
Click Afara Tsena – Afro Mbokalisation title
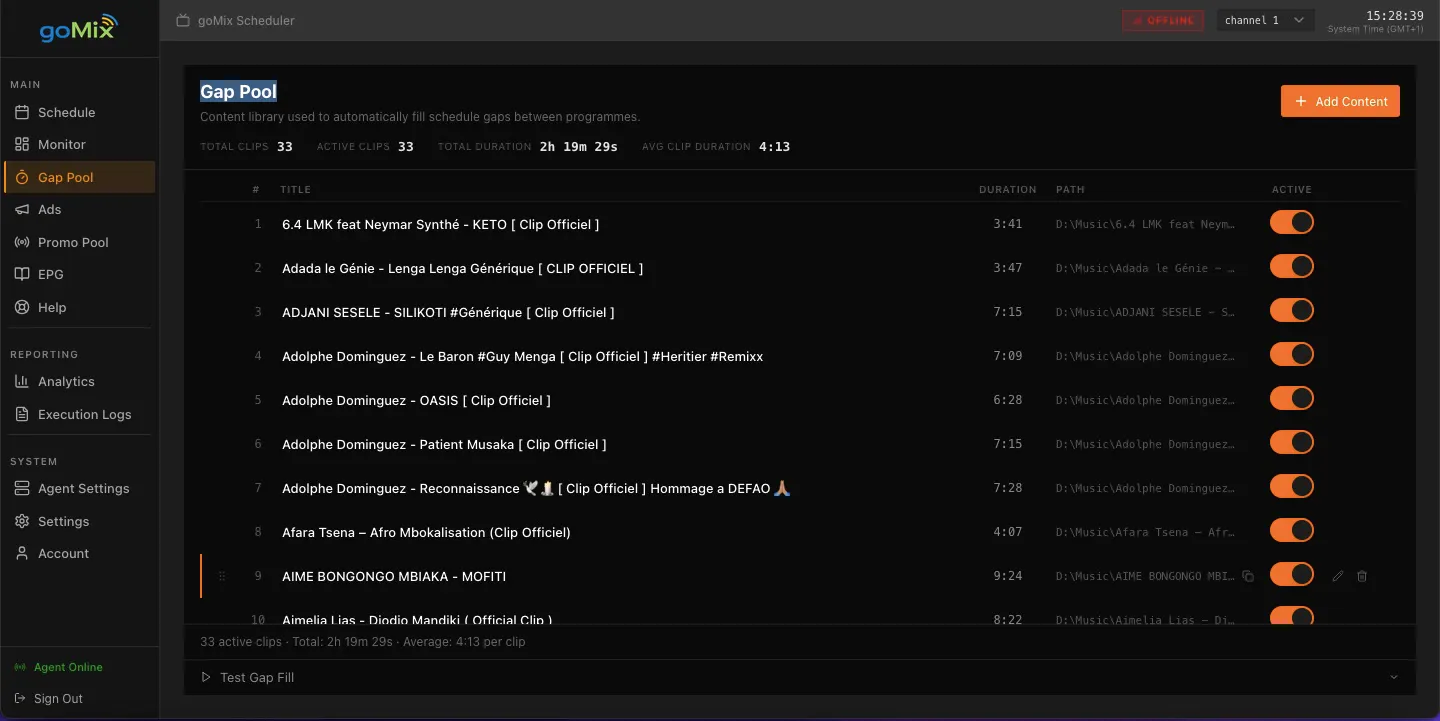coord(426,532)
